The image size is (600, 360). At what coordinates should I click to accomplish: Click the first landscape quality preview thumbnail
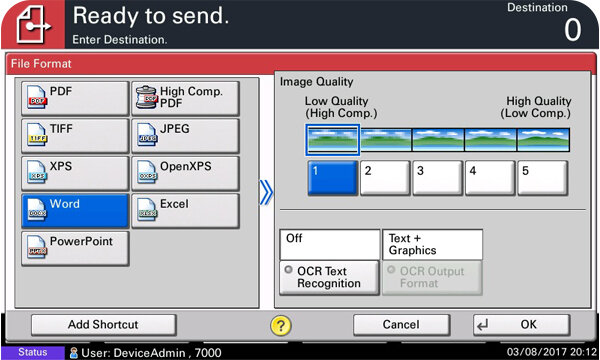pyautogui.click(x=333, y=140)
